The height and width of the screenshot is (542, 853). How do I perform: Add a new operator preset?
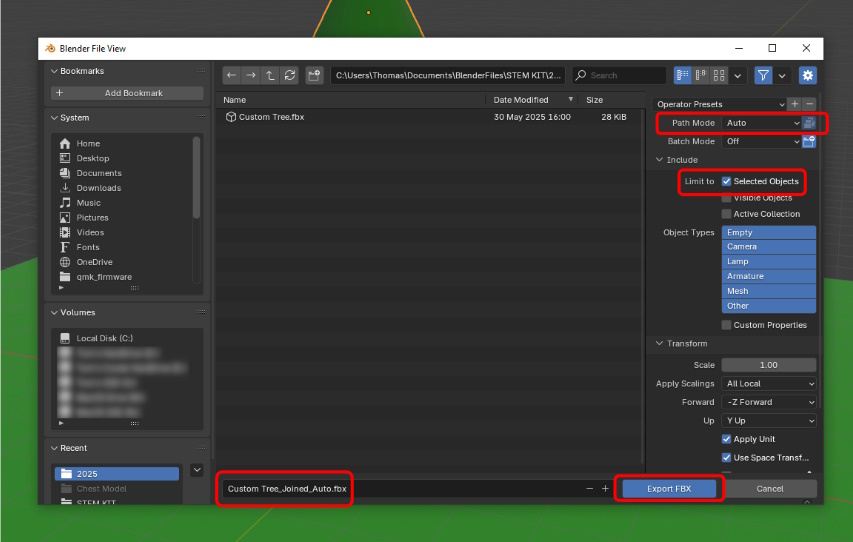tap(795, 104)
